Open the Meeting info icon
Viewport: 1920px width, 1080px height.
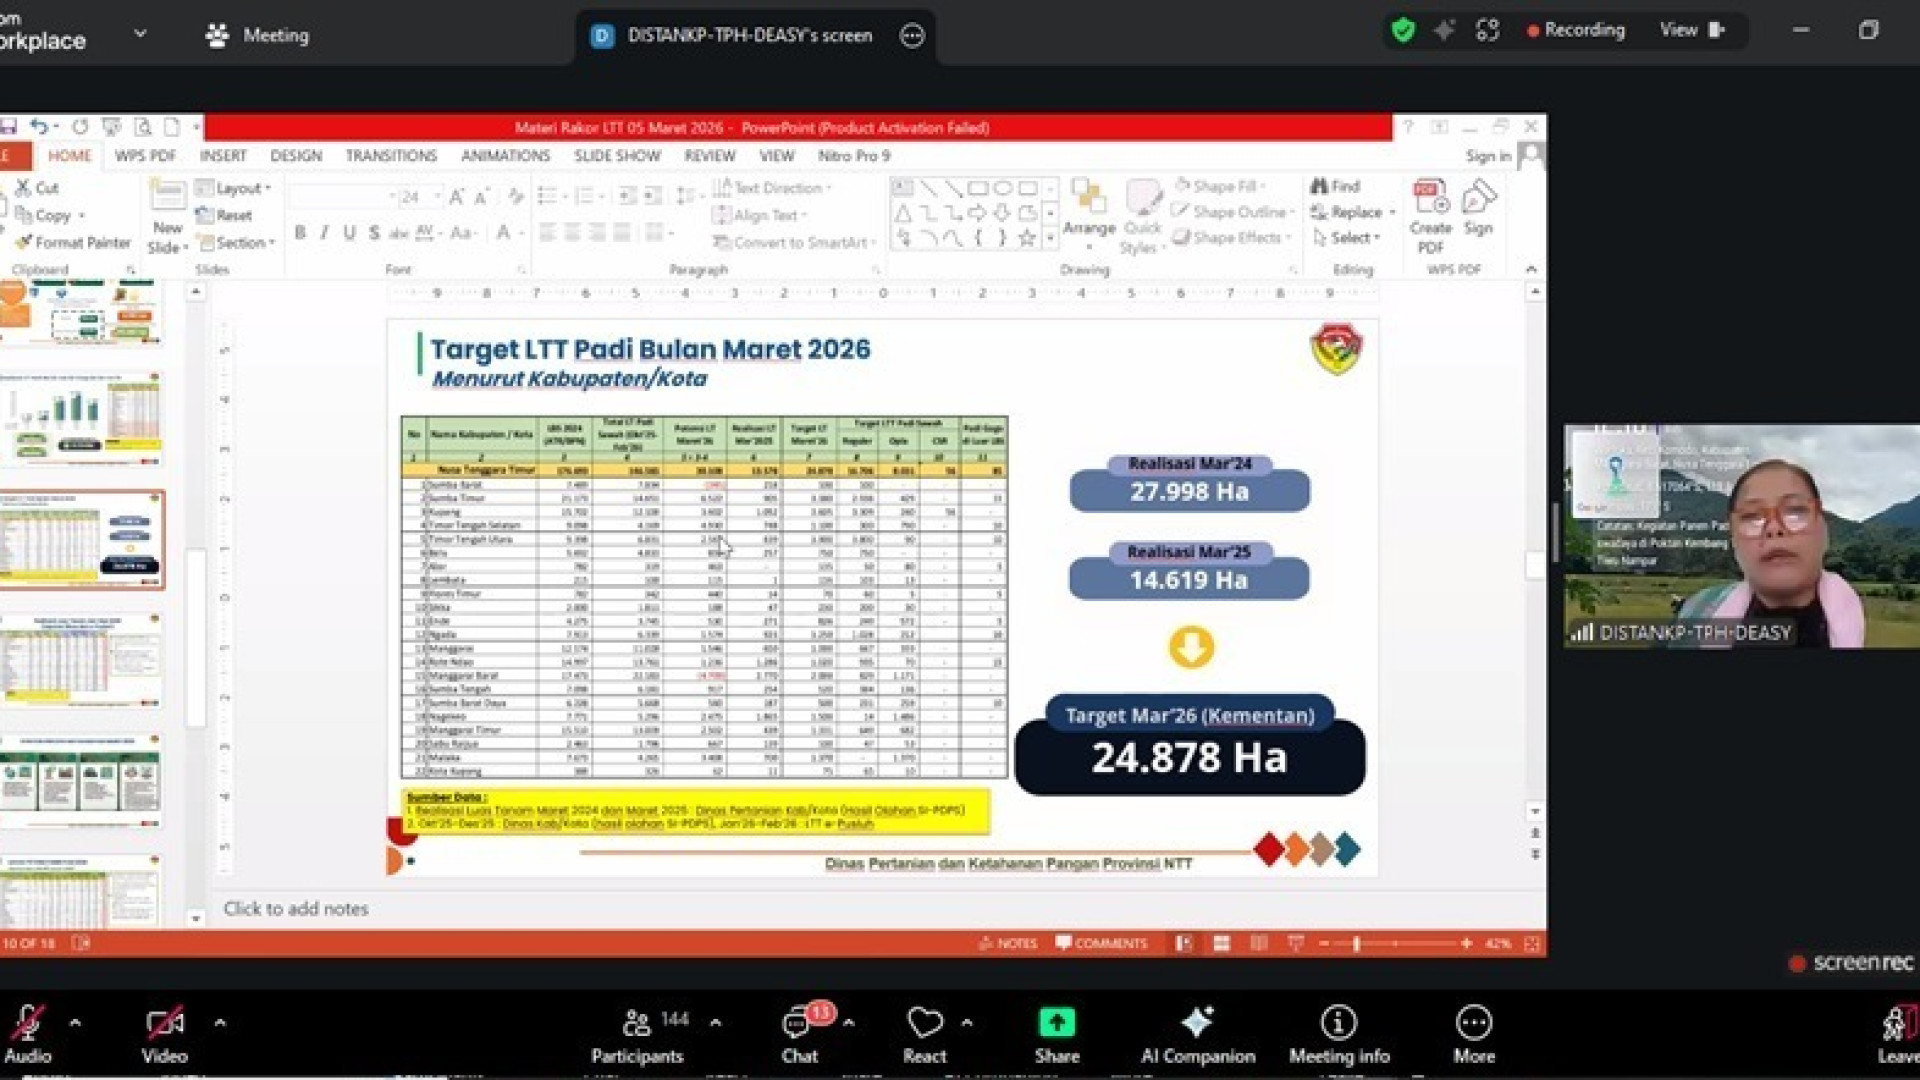click(x=1338, y=1023)
